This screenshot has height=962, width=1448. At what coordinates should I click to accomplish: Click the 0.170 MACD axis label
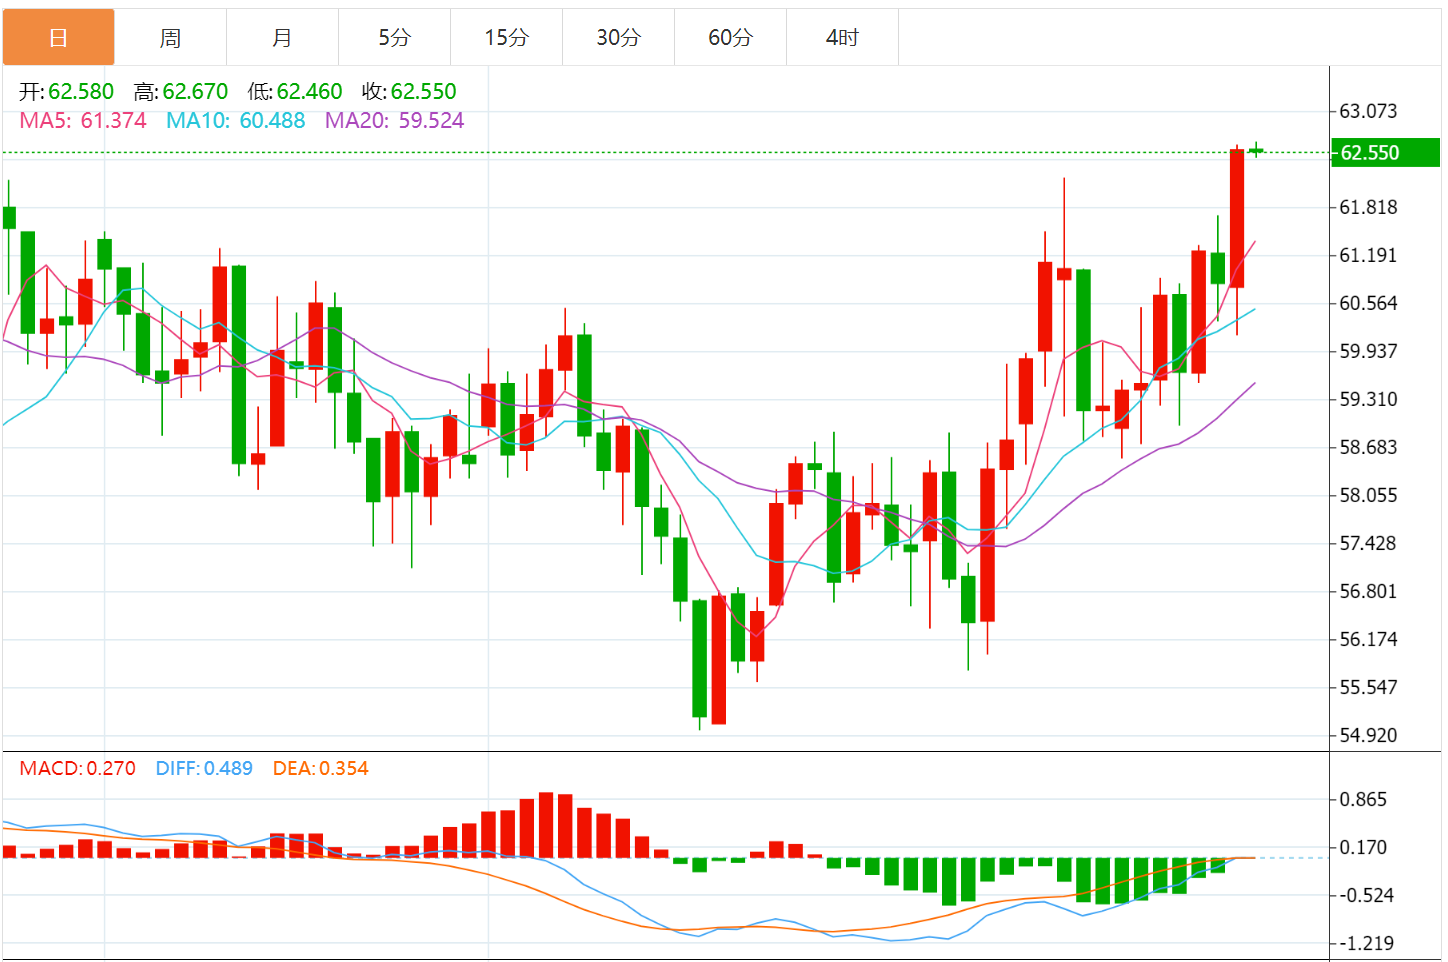1363,847
